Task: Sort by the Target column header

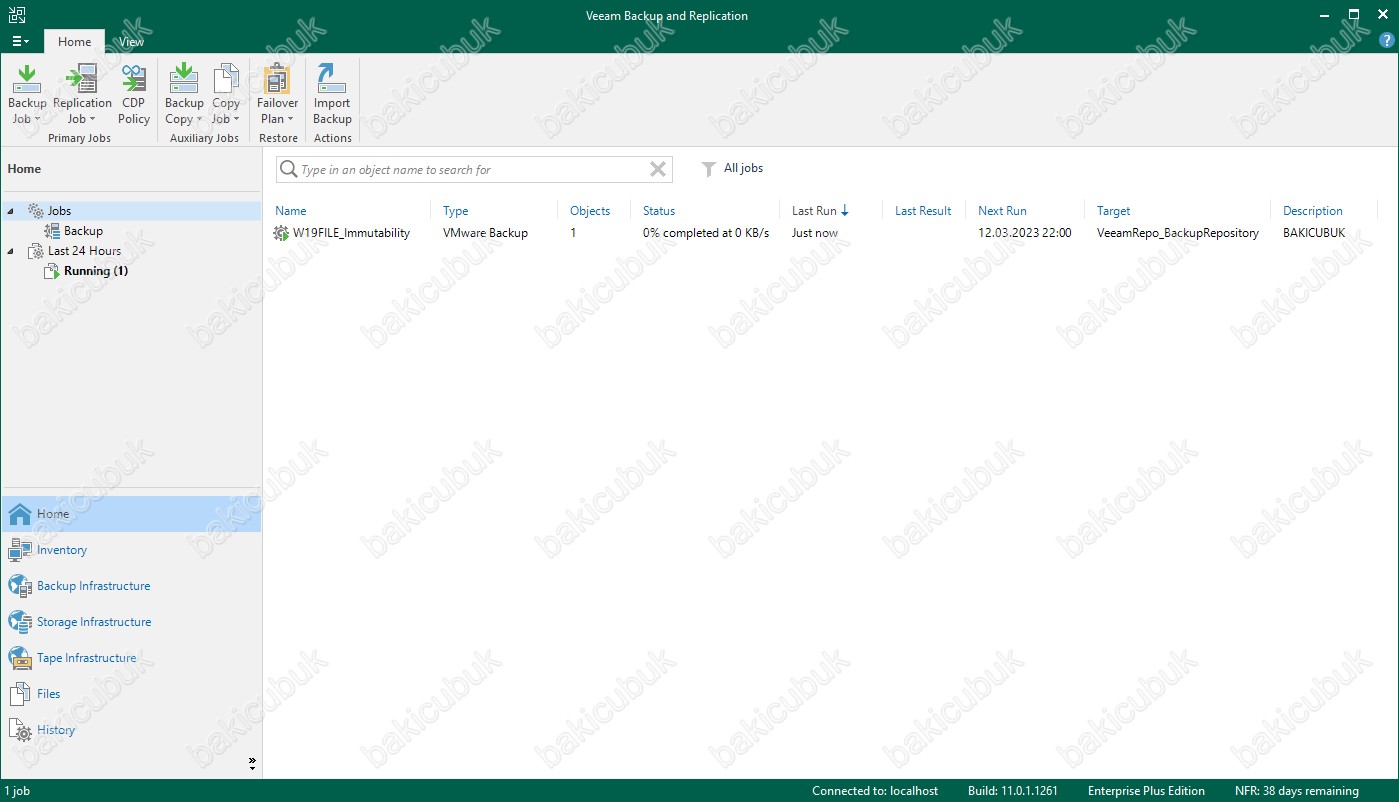Action: pyautogui.click(x=1113, y=211)
